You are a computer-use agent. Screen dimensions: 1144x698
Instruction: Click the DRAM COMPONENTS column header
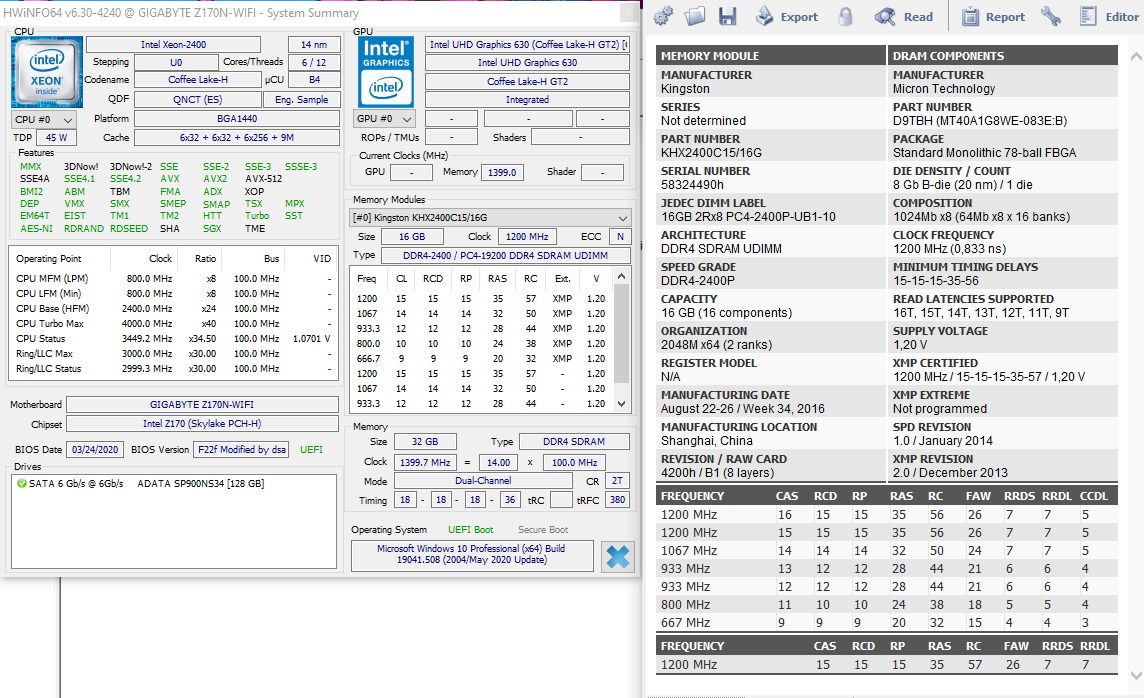click(1002, 55)
